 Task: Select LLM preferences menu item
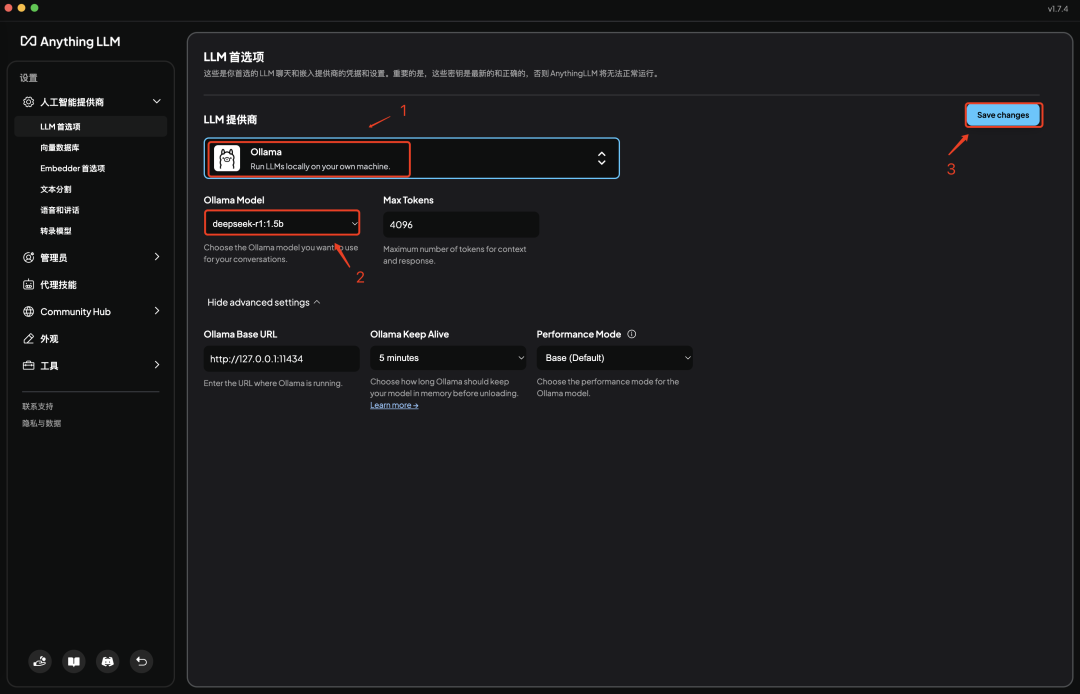point(90,127)
